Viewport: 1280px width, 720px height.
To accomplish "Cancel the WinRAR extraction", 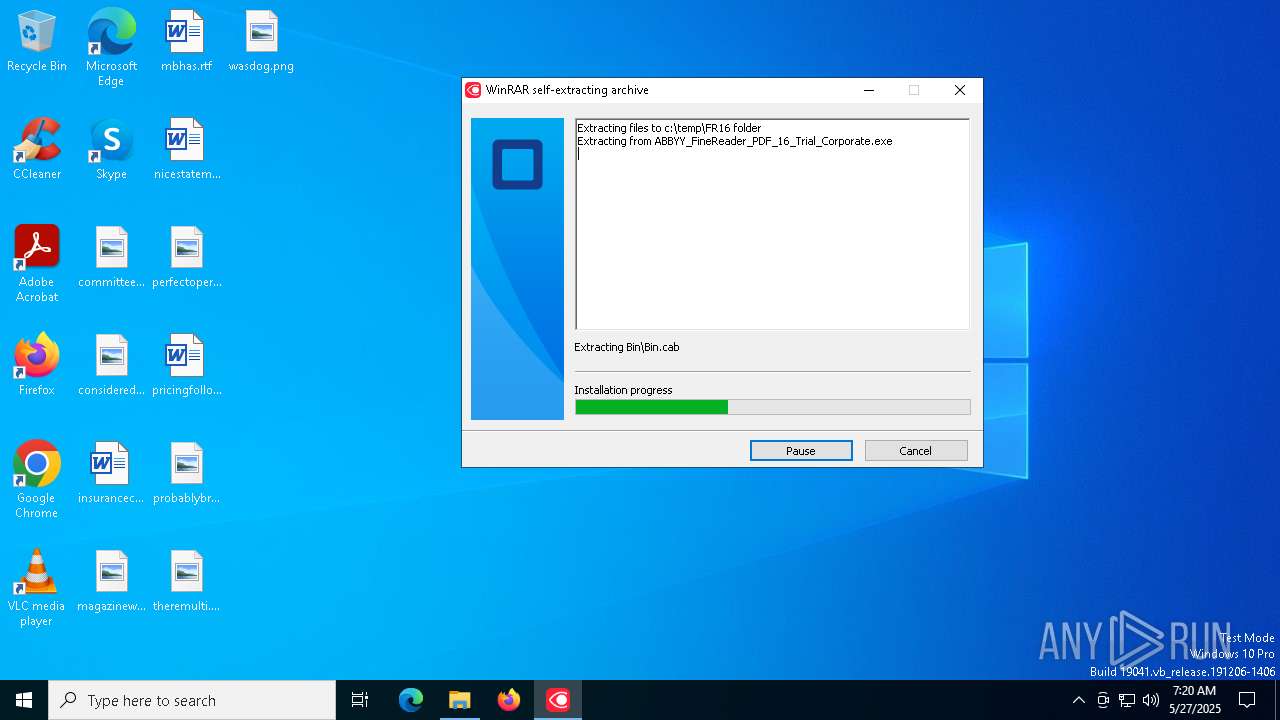I will 916,451.
